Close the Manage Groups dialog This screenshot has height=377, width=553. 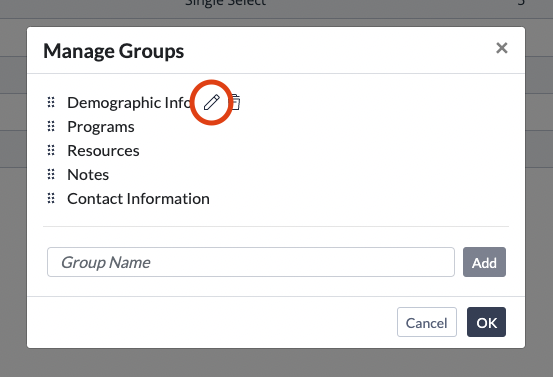[x=502, y=48]
